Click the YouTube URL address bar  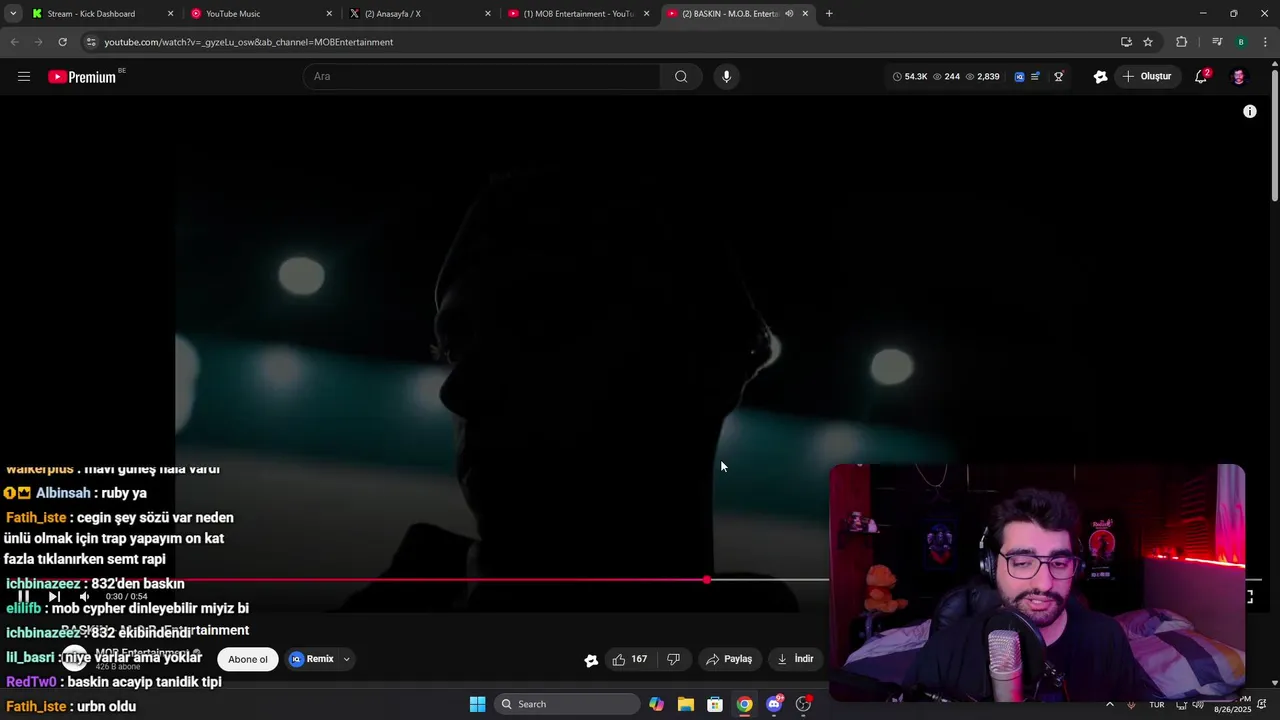click(x=600, y=42)
